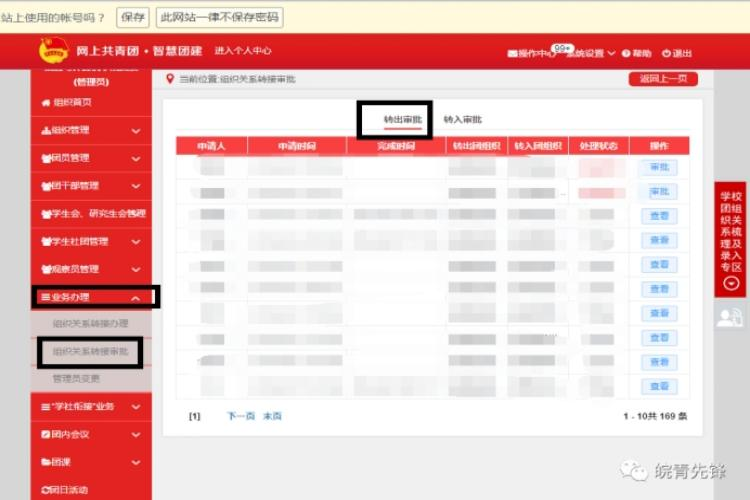
Task: Click 返回上一页 button
Action: pyautogui.click(x=662, y=79)
